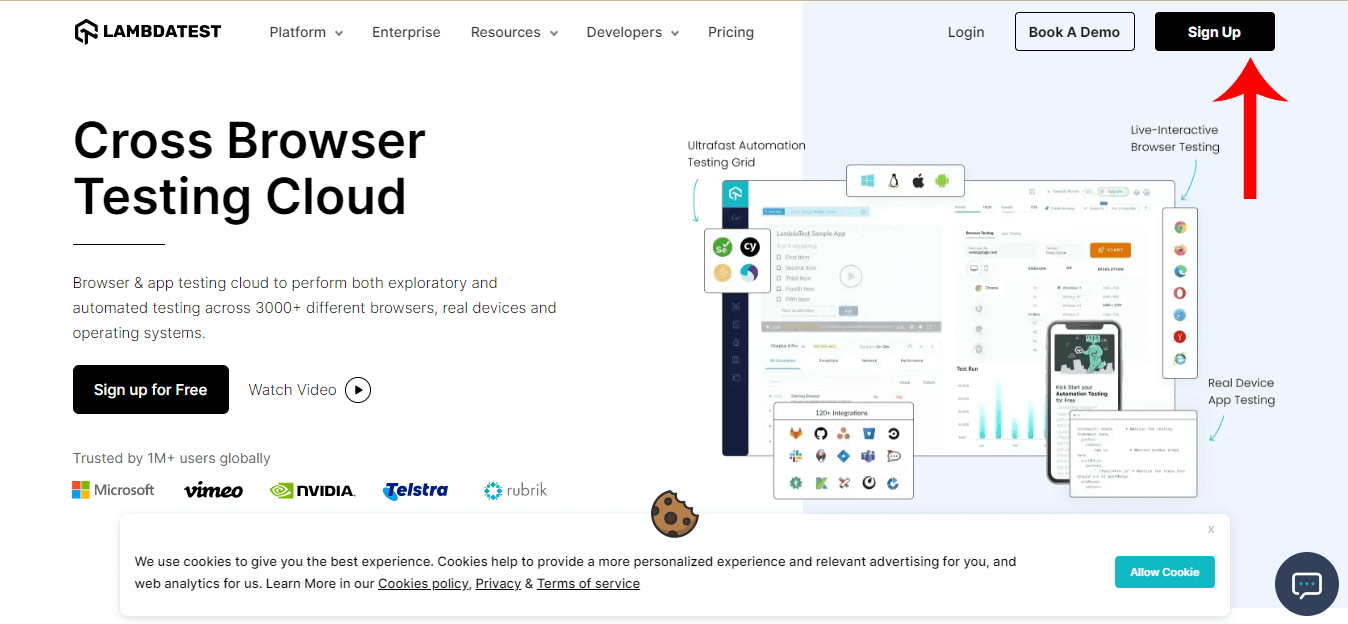The height and width of the screenshot is (624, 1348).
Task: Click the Bitbucket icon in Integrations card
Action: (x=869, y=433)
